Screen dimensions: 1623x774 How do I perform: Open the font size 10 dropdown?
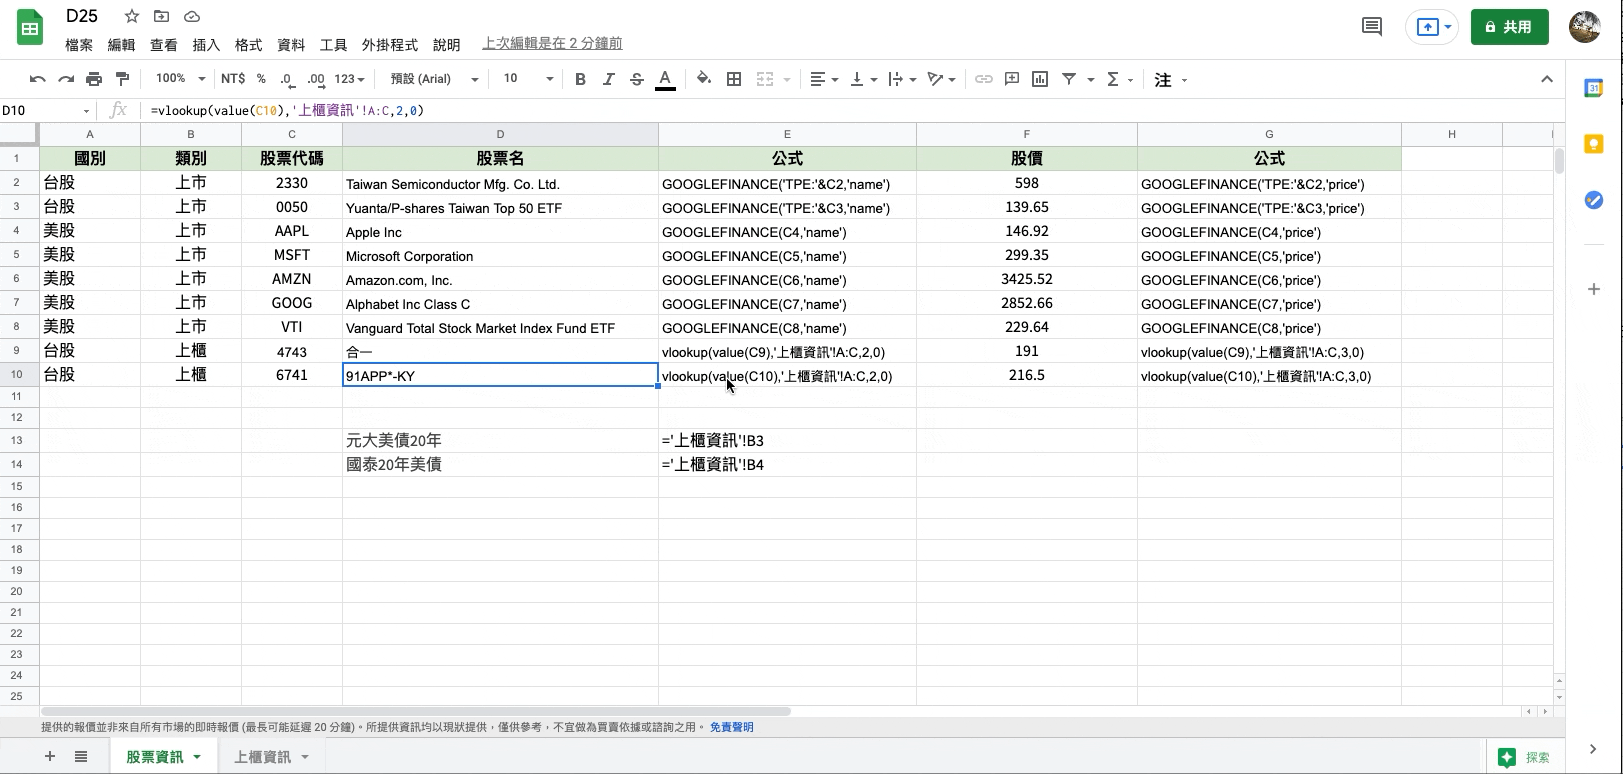(x=528, y=79)
